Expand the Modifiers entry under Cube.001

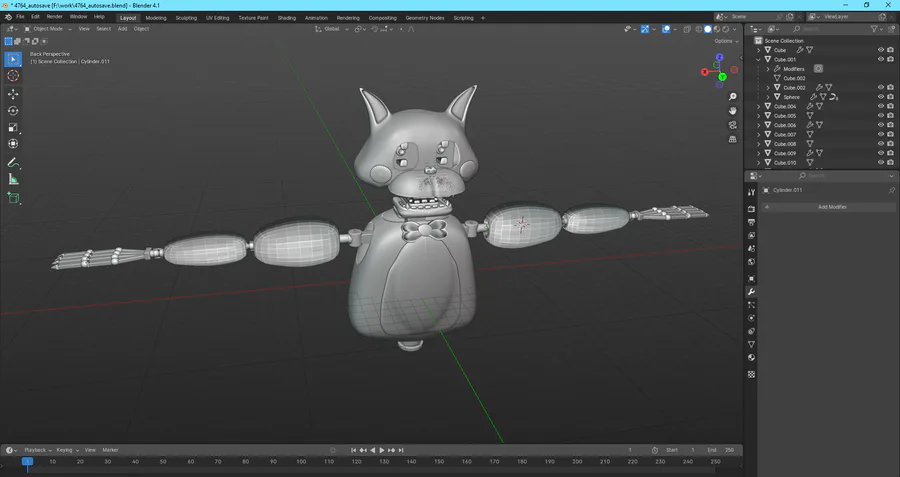point(768,69)
